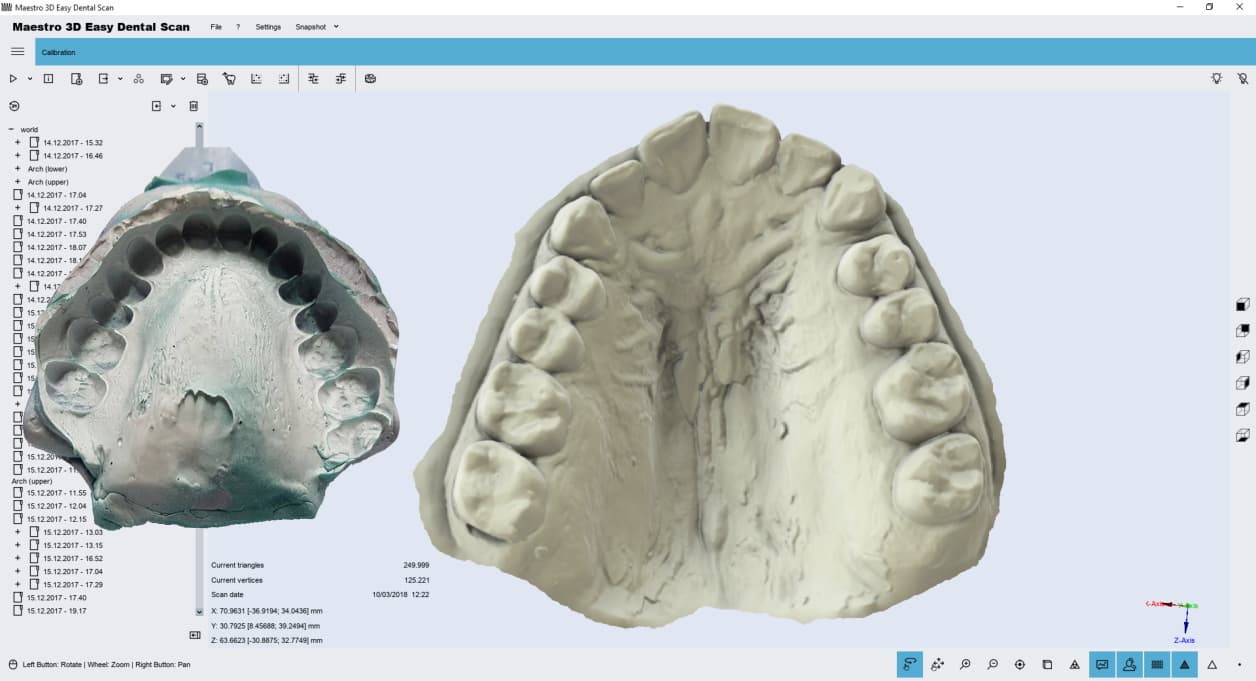Click the trash delete icon above tree

coord(194,106)
